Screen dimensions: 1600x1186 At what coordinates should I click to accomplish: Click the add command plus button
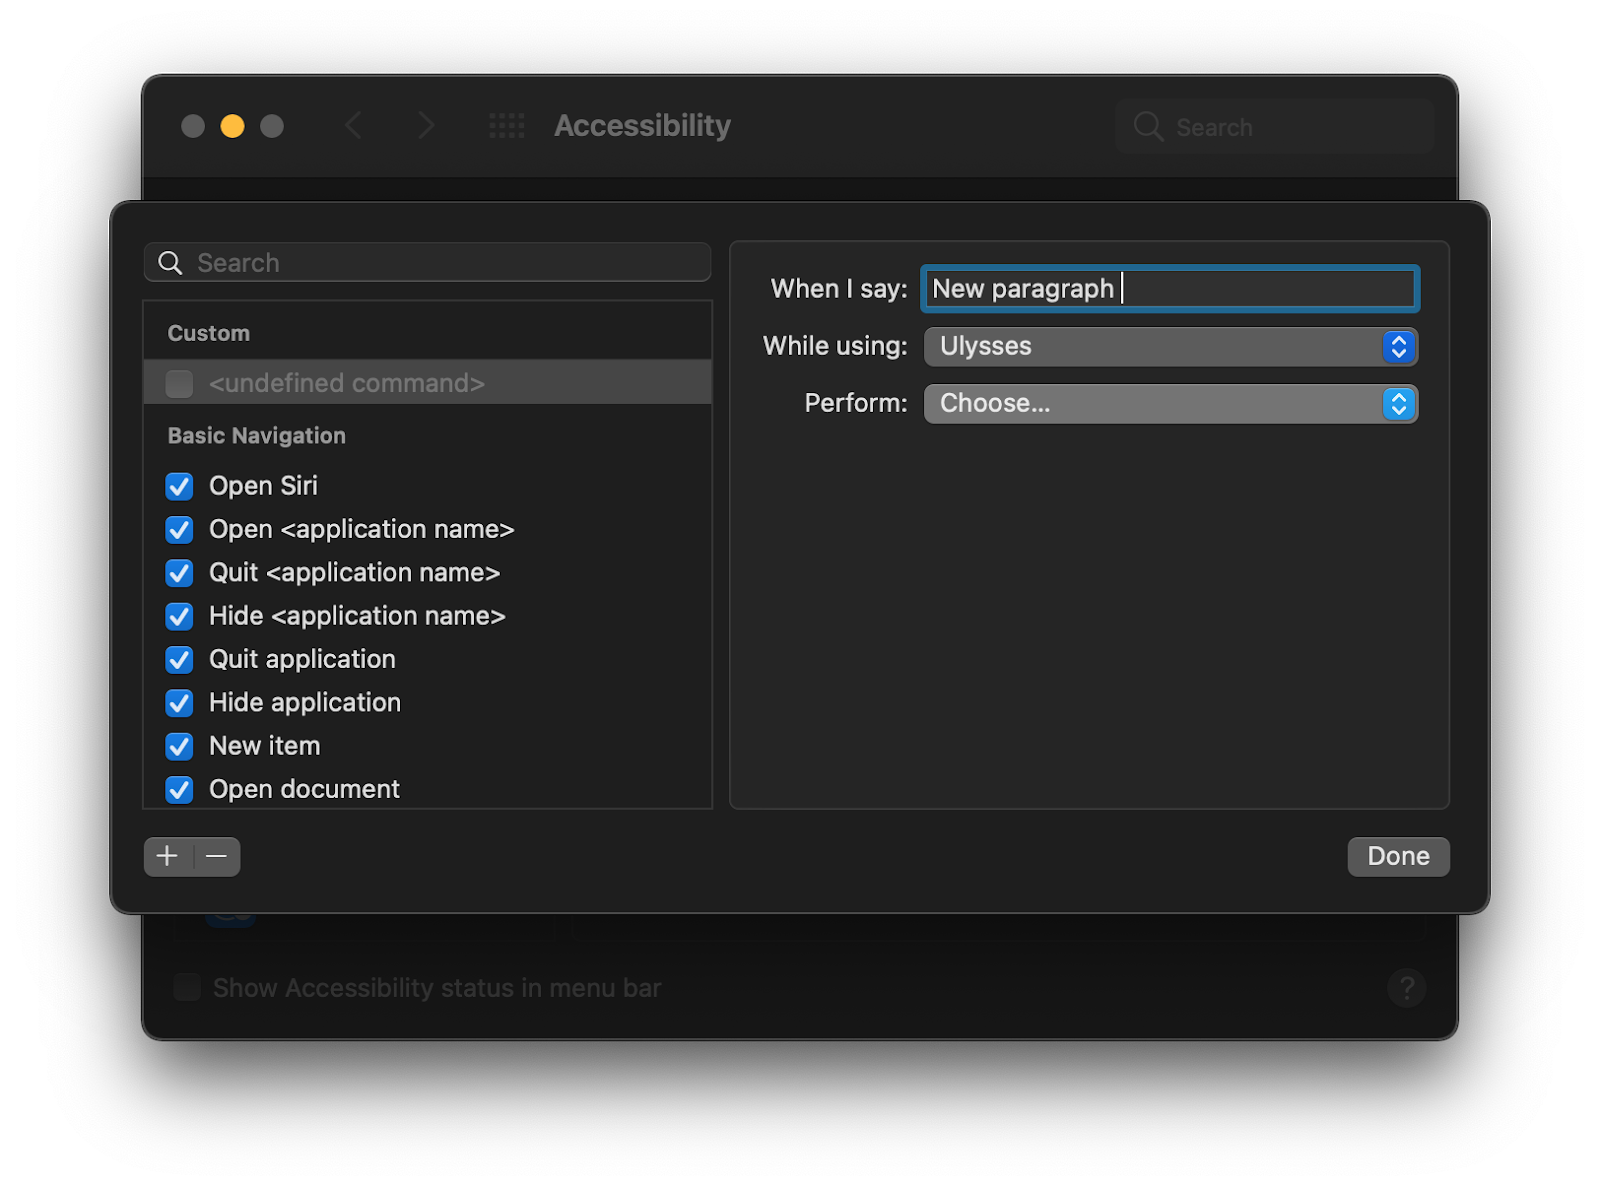168,856
